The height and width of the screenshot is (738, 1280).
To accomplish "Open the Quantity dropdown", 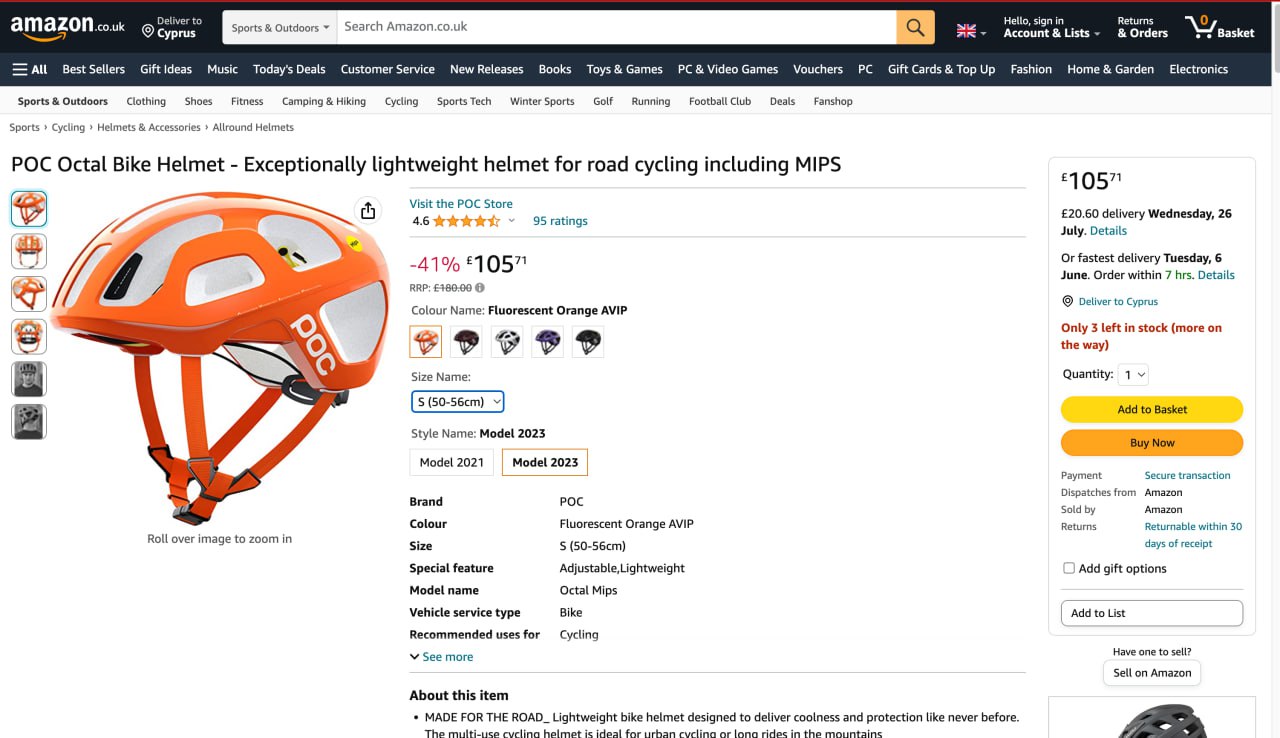I will (1134, 375).
